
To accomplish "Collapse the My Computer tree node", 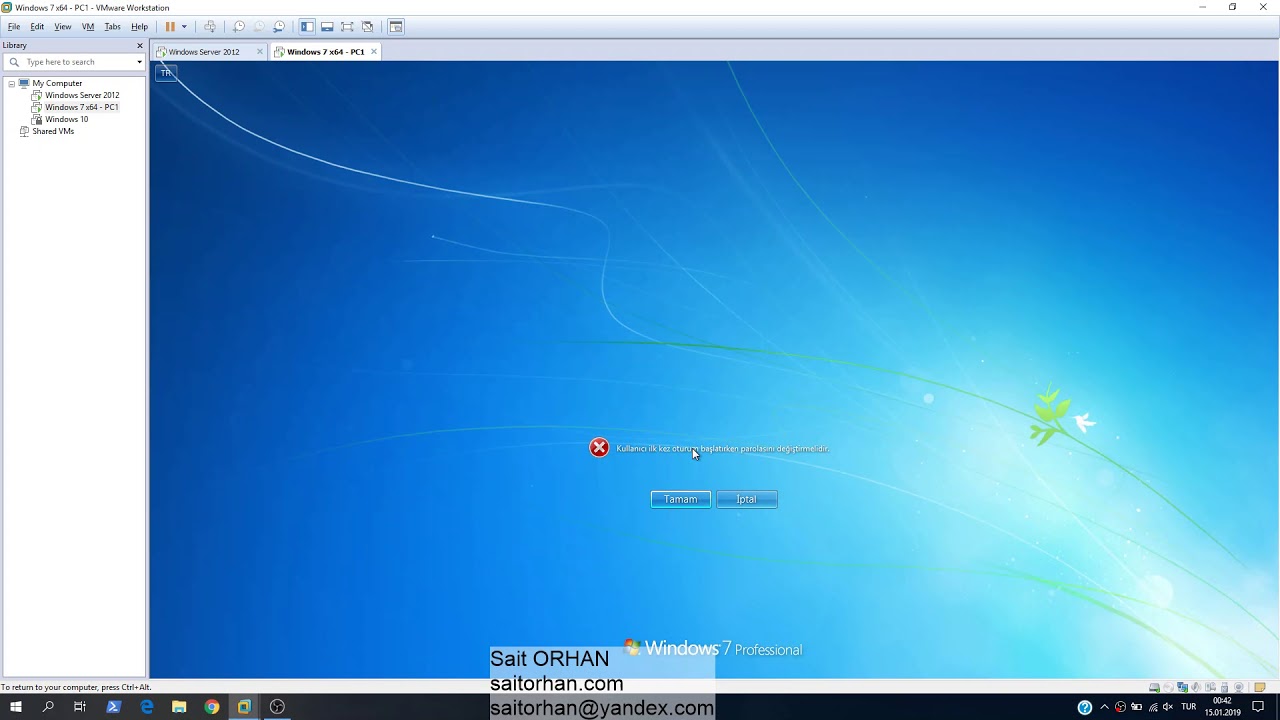I will pos(12,83).
